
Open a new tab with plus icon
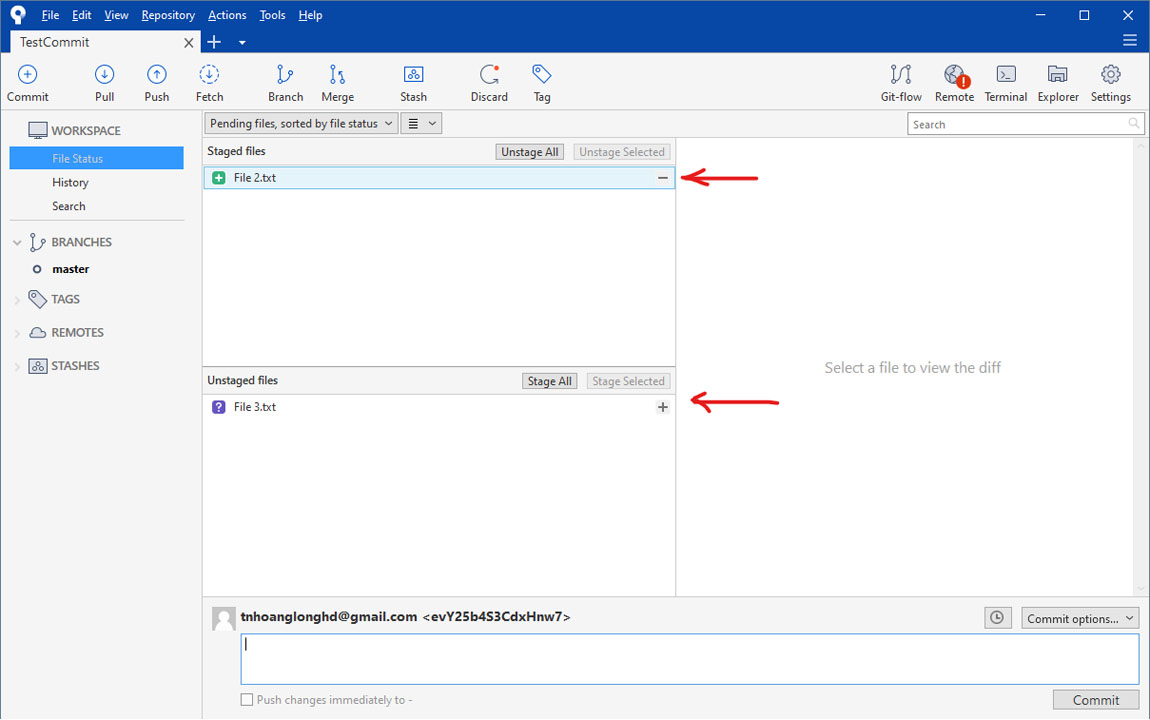(214, 42)
